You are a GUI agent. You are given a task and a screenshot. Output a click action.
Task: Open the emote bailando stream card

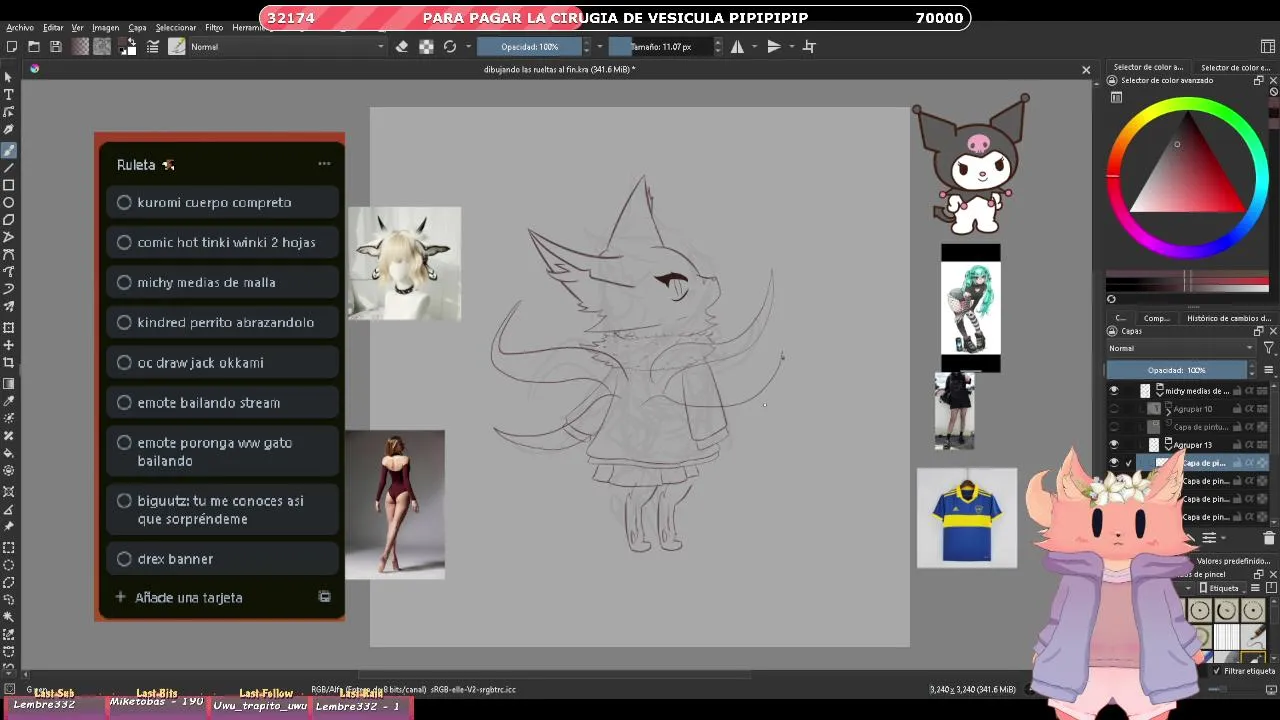coord(222,402)
